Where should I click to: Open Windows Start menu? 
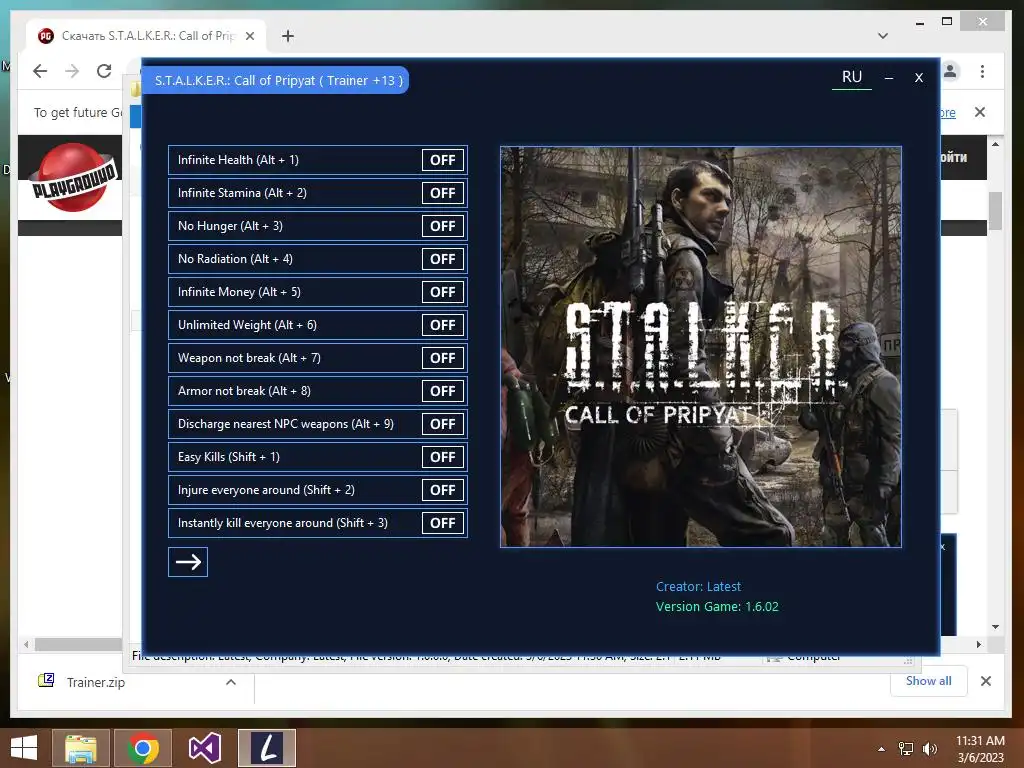[24, 748]
